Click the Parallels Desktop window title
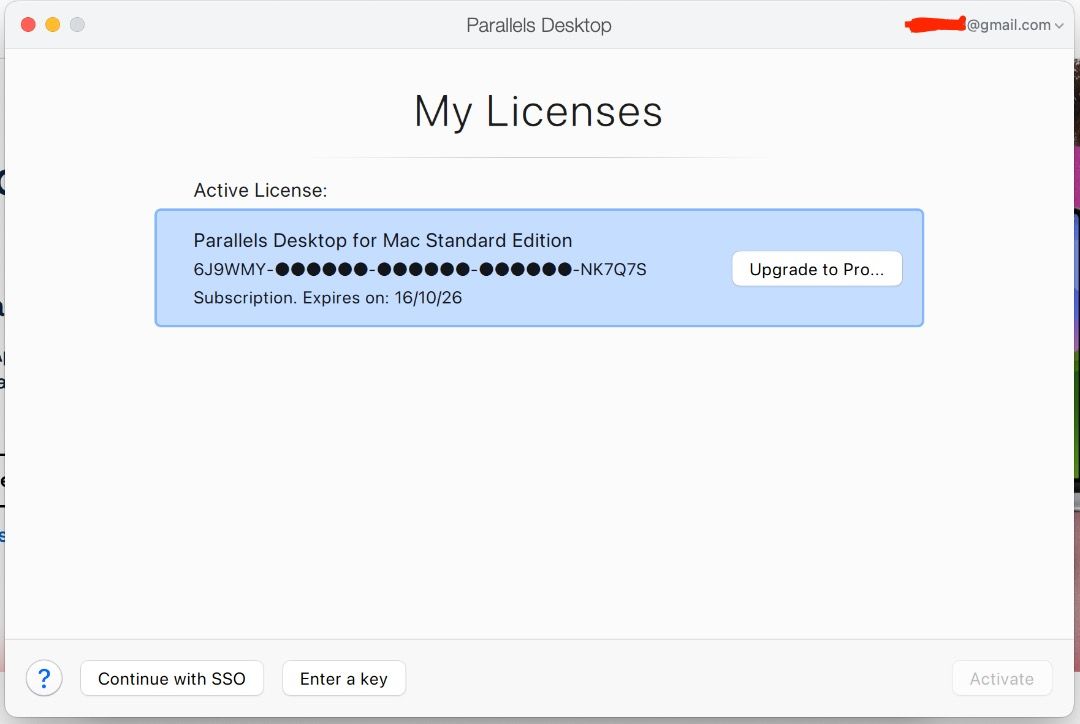Viewport: 1080px width, 724px height. [538, 25]
